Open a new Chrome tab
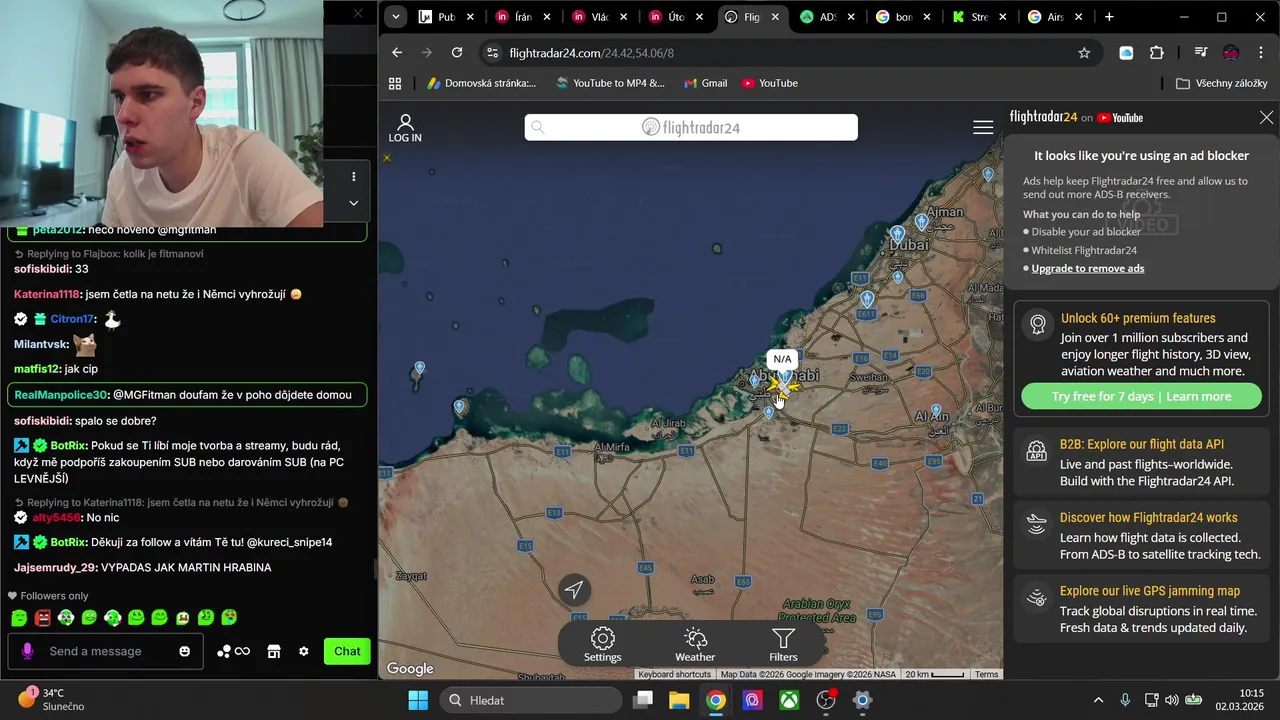 pyautogui.click(x=1109, y=17)
